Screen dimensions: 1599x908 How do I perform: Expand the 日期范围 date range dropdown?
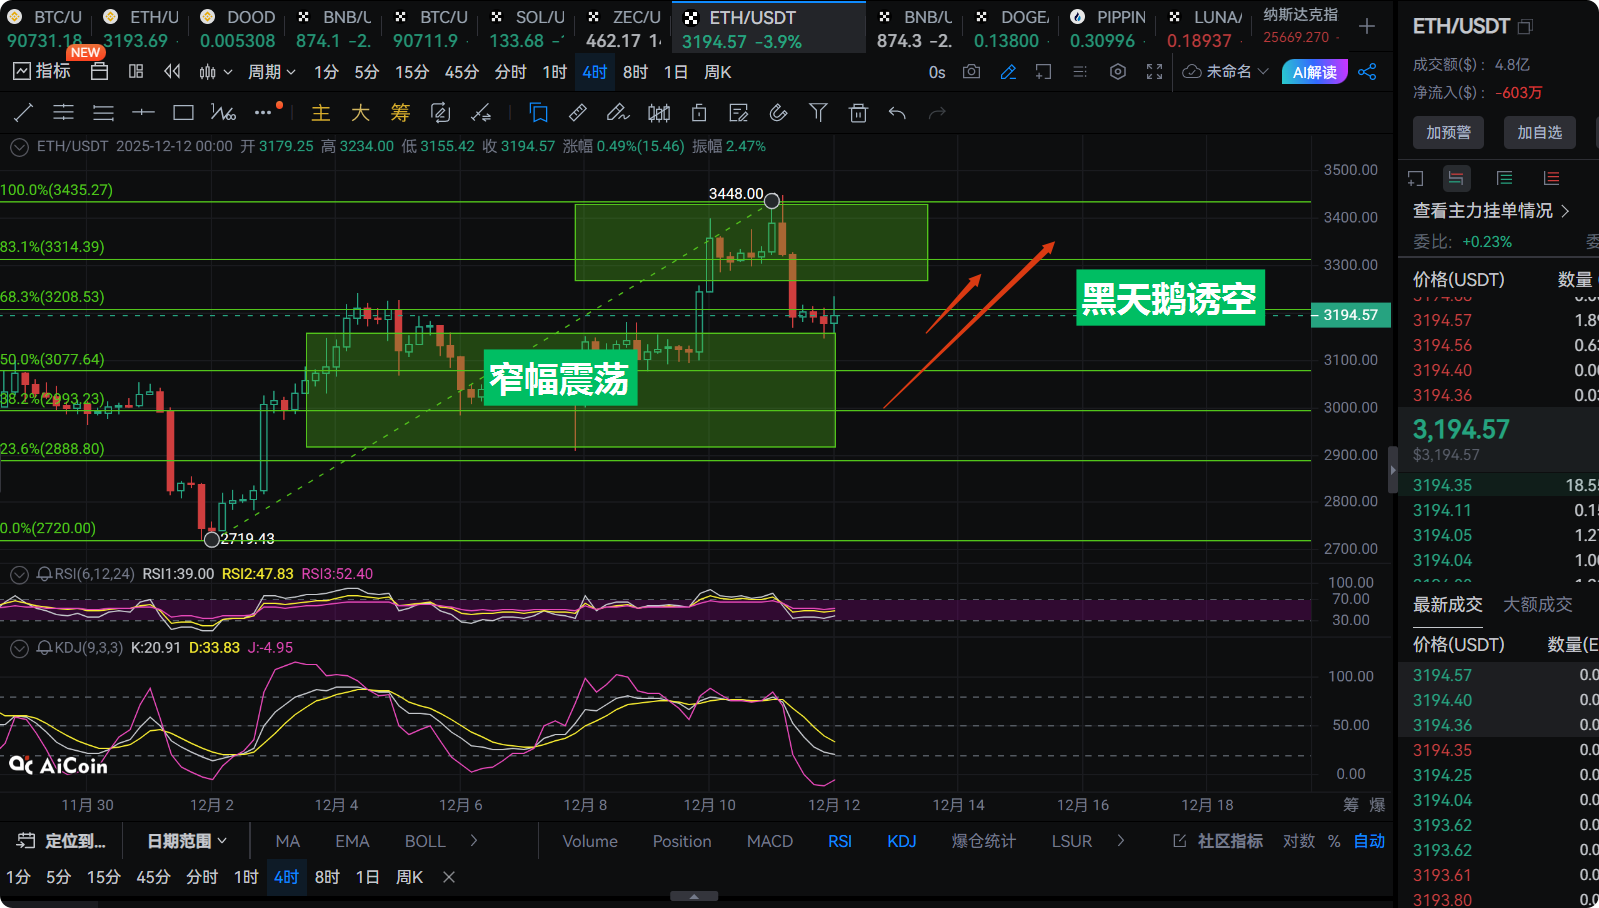pos(187,841)
